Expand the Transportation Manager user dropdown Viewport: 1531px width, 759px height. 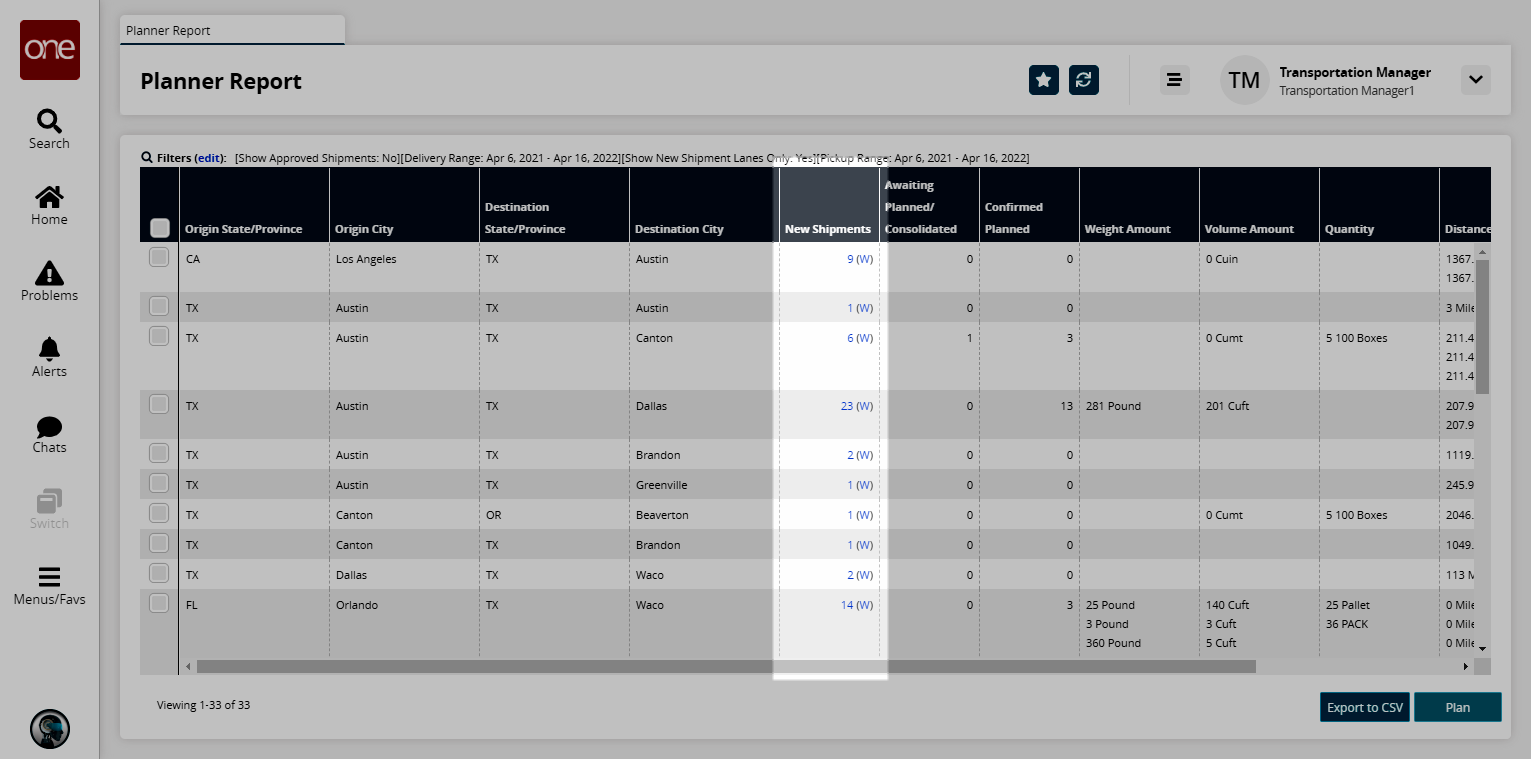(x=1475, y=80)
